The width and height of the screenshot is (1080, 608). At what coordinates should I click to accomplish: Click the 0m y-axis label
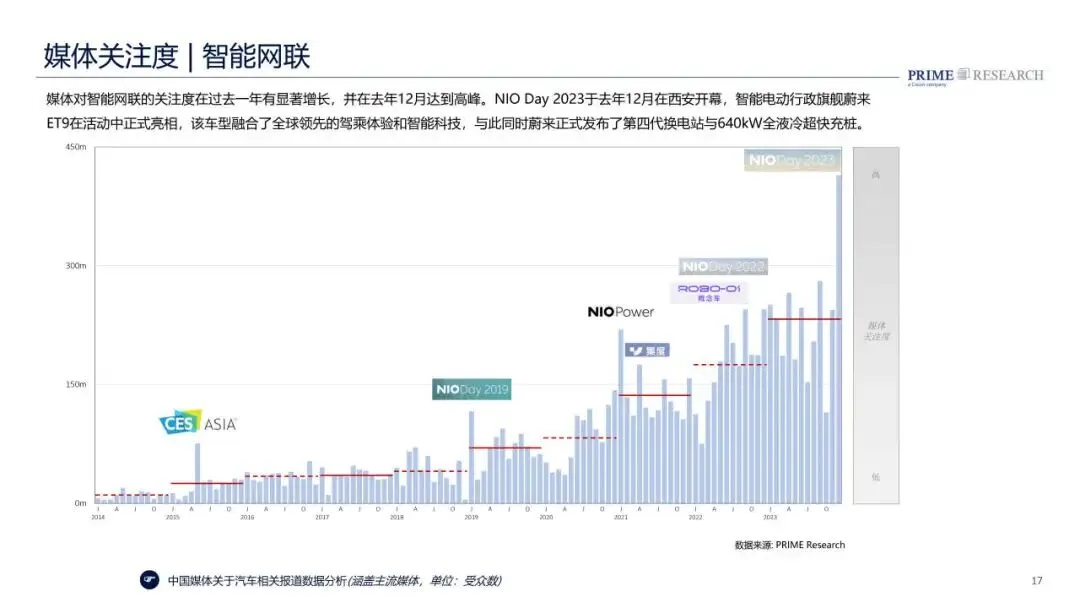click(81, 503)
